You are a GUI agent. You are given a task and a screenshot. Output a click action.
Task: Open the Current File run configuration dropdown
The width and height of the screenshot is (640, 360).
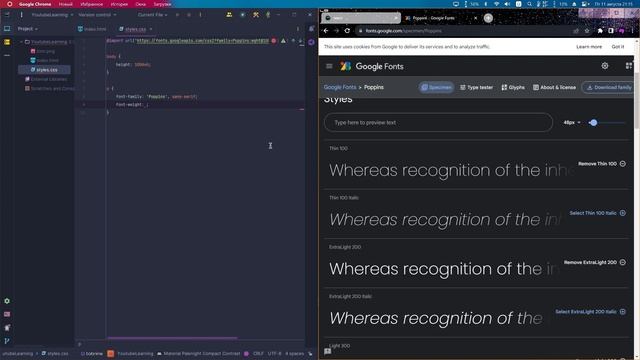[152, 15]
